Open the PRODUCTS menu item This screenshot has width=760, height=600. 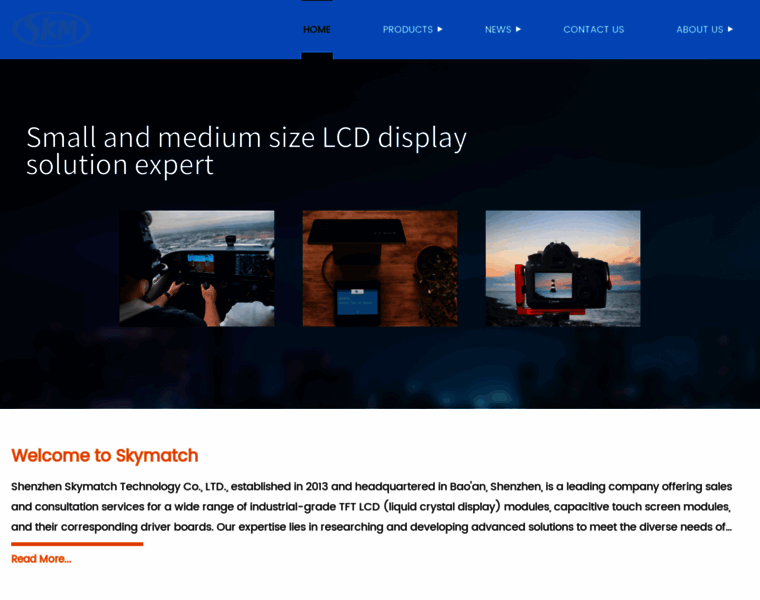408,30
